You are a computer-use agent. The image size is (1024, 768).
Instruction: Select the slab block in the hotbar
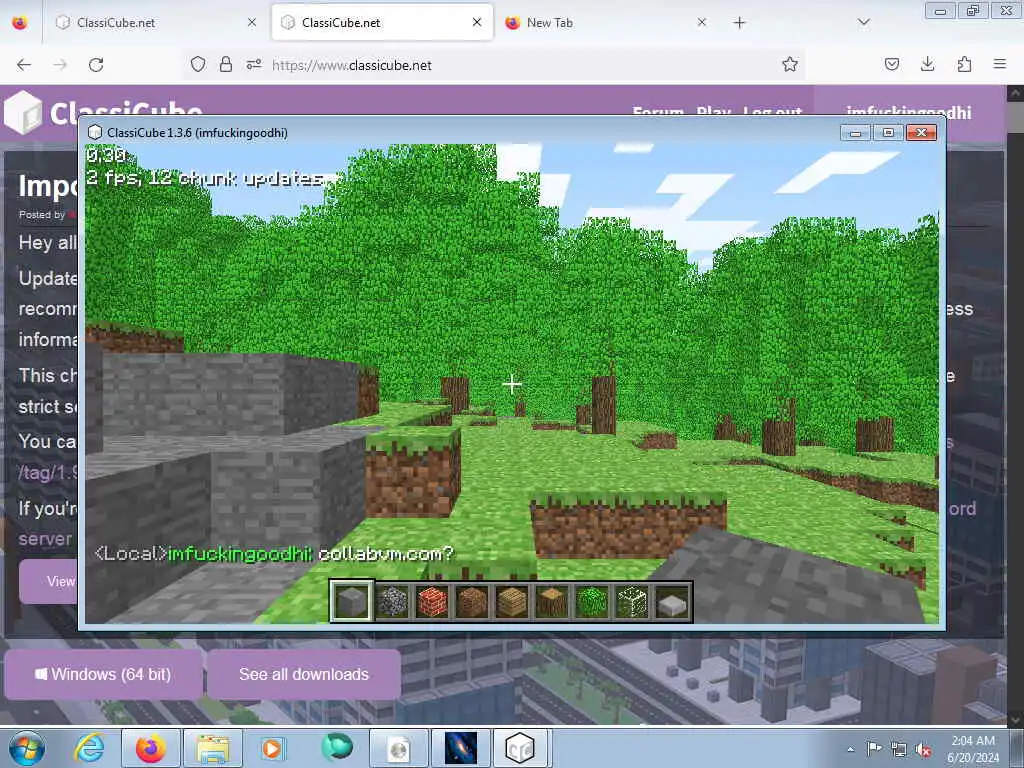[672, 601]
